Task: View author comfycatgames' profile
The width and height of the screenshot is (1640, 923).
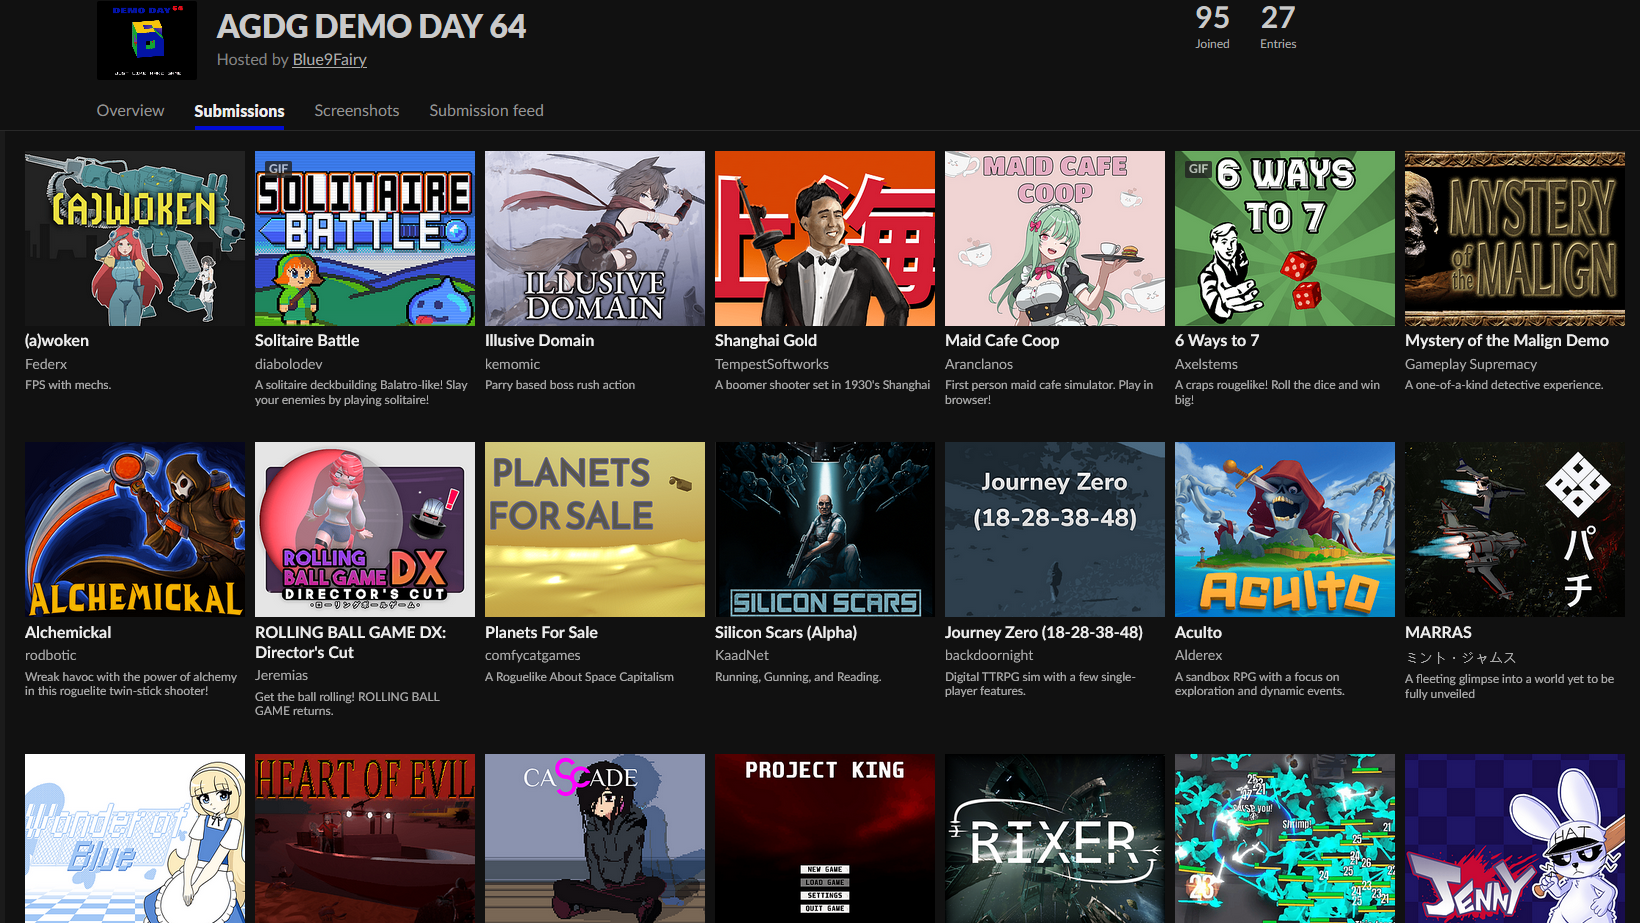Action: tap(533, 656)
